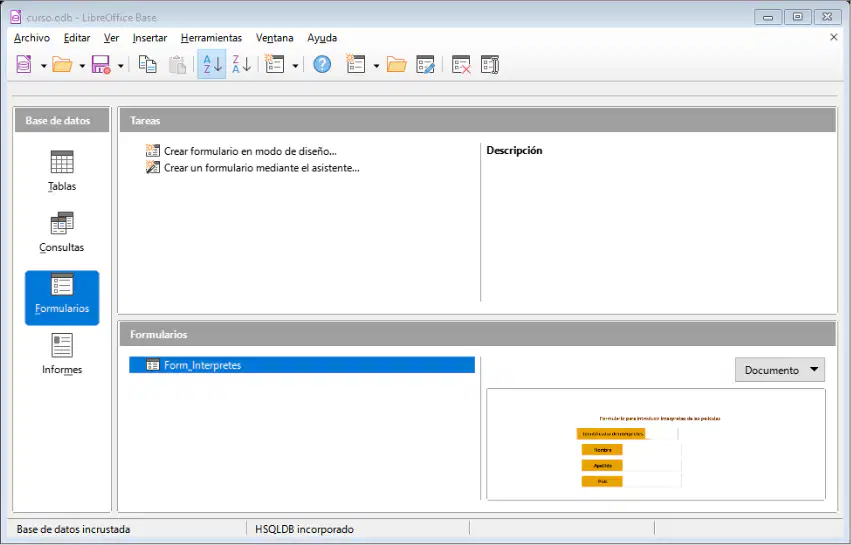Click the Save database icon
This screenshot has height=545, width=851.
tap(101, 65)
